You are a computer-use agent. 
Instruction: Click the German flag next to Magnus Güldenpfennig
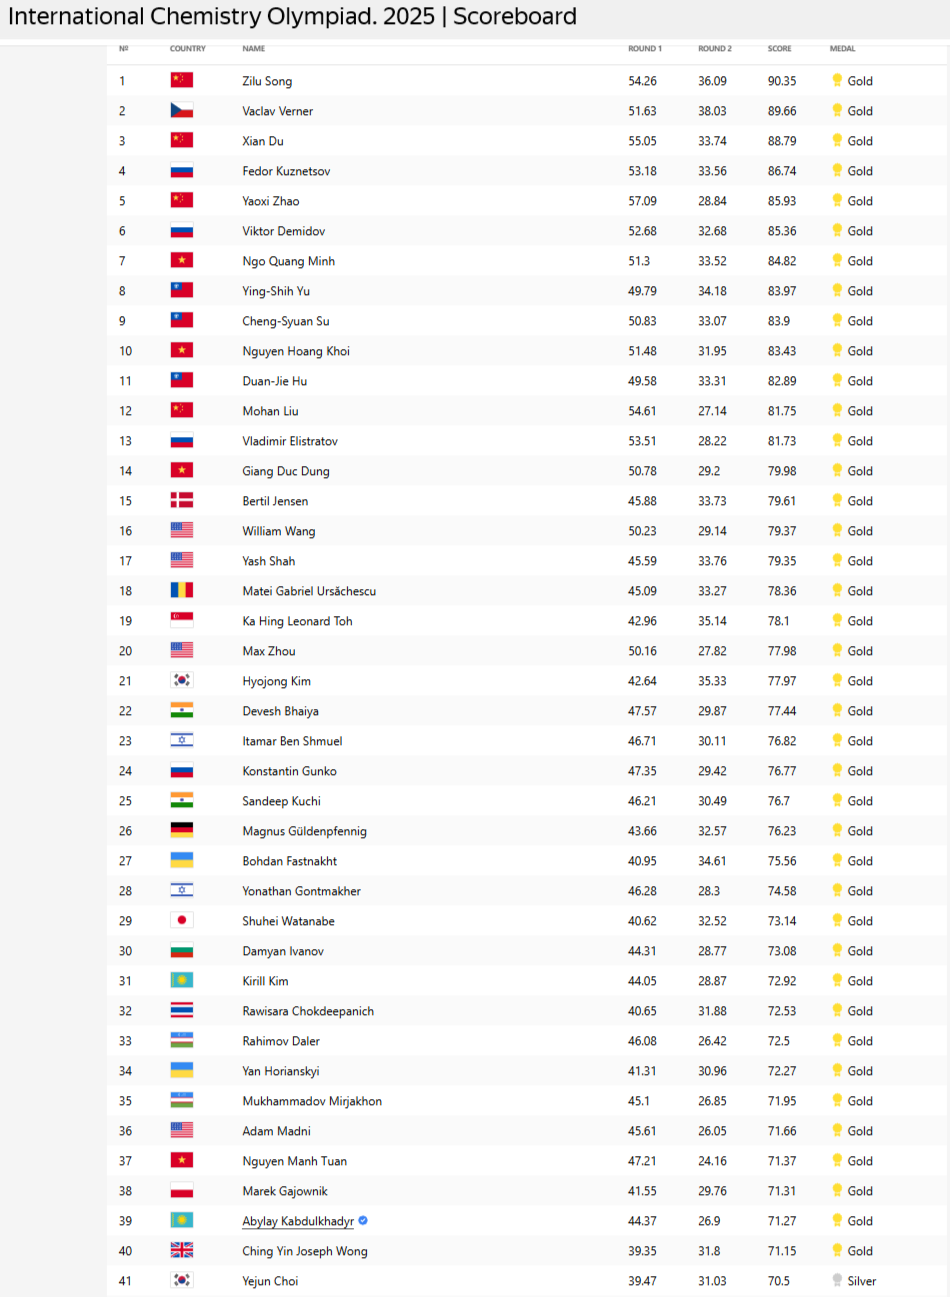pyautogui.click(x=181, y=830)
